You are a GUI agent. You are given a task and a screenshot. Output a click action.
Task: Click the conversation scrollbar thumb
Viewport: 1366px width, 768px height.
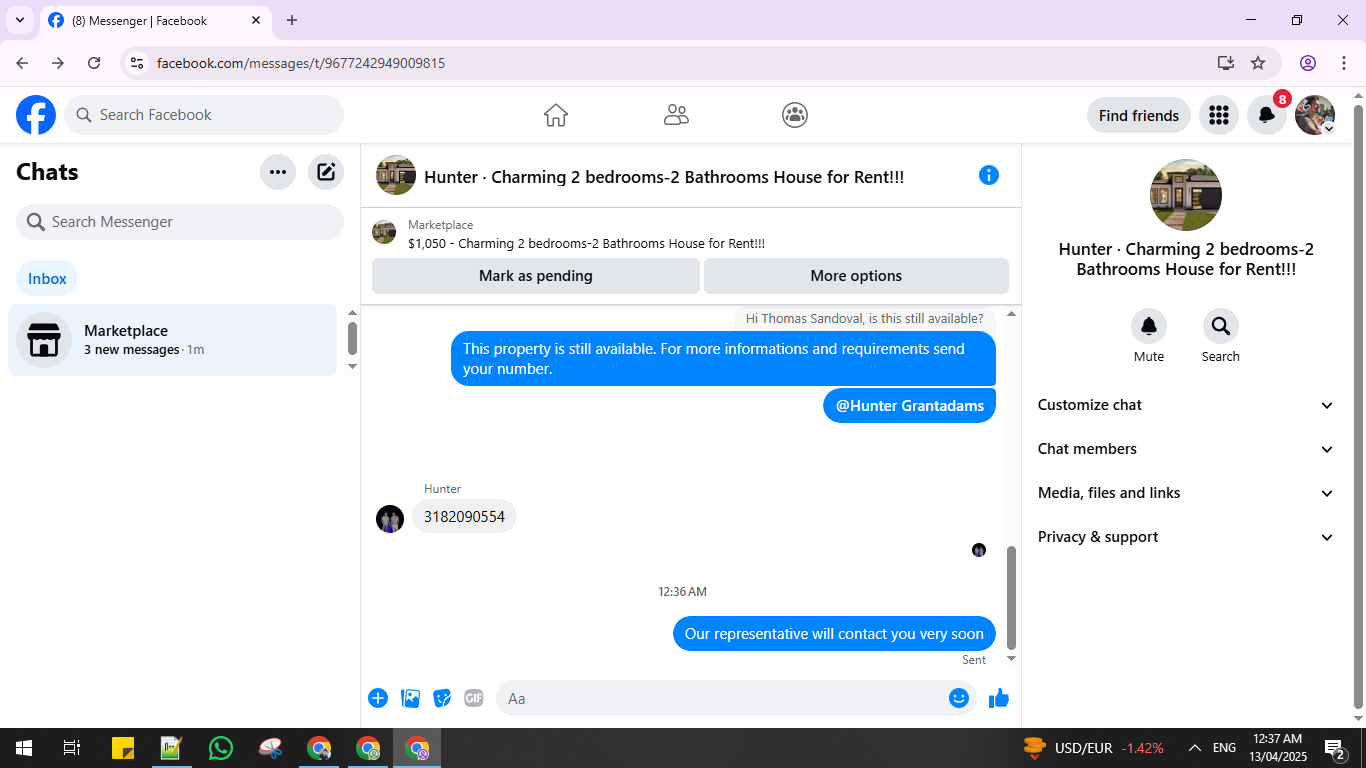click(x=1011, y=598)
